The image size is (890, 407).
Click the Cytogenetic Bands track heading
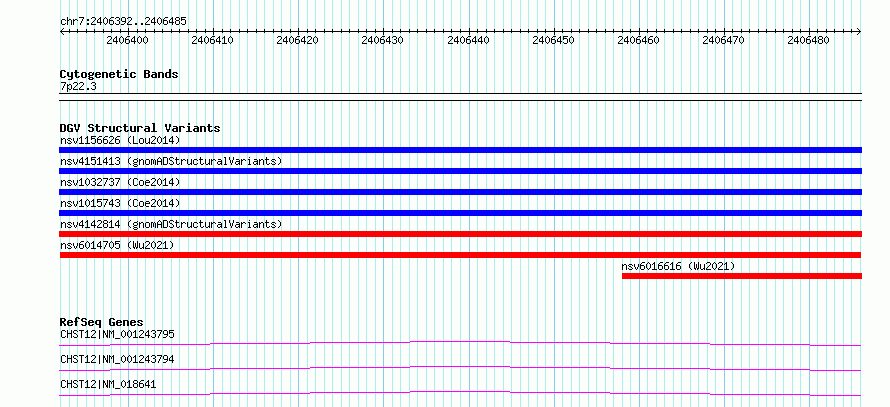tap(119, 74)
